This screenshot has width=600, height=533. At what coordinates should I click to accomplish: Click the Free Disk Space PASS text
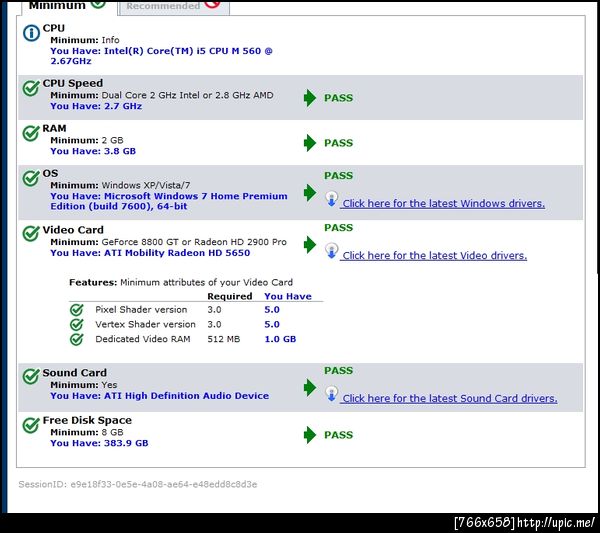(x=339, y=435)
